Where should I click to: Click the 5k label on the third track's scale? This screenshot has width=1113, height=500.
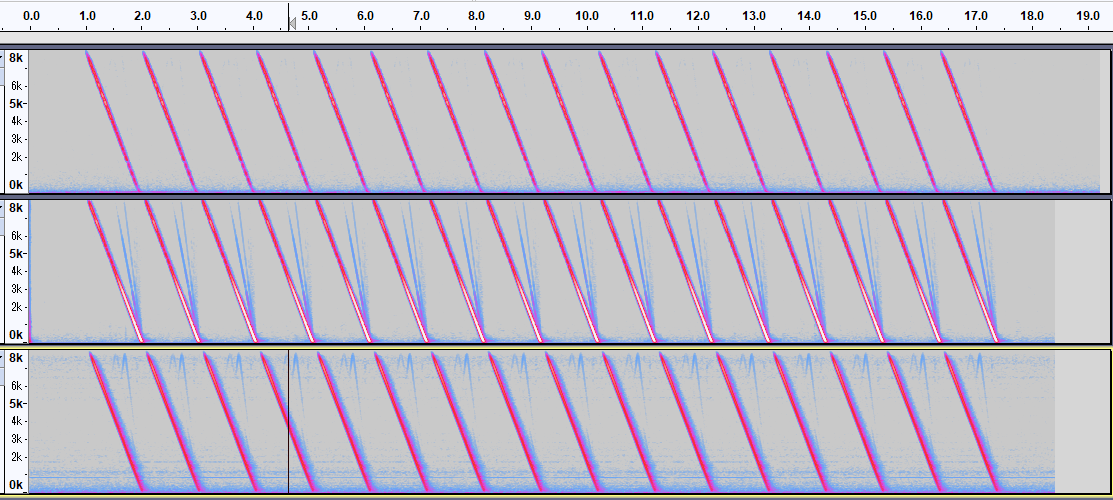tap(18, 403)
